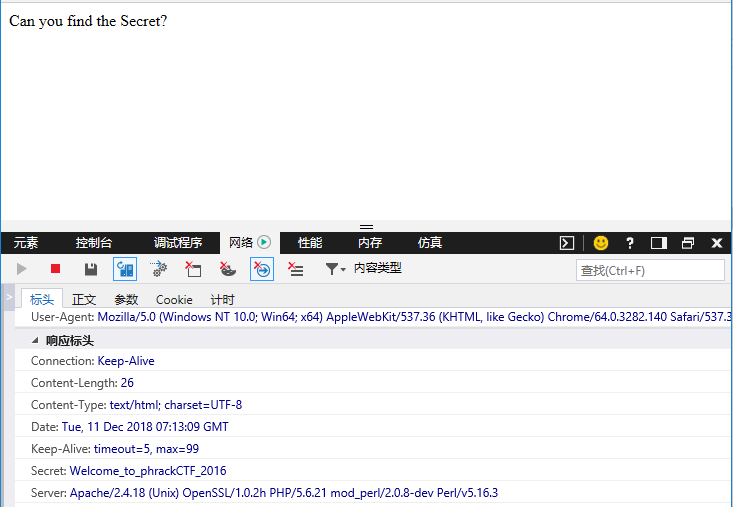Toggle the dock-side developer tools icon
733x507 pixels.
[x=658, y=243]
